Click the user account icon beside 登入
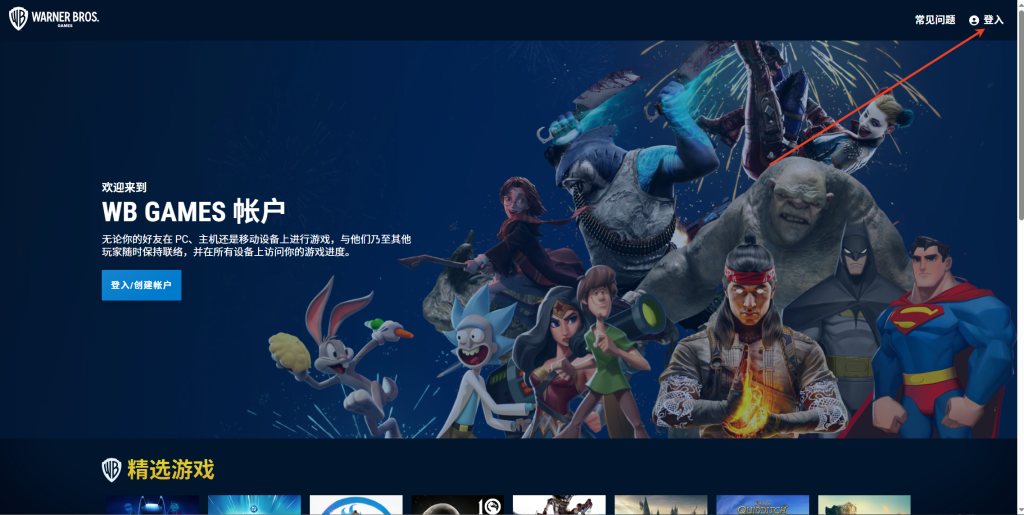Viewport: 1024px width, 515px height. [x=974, y=20]
